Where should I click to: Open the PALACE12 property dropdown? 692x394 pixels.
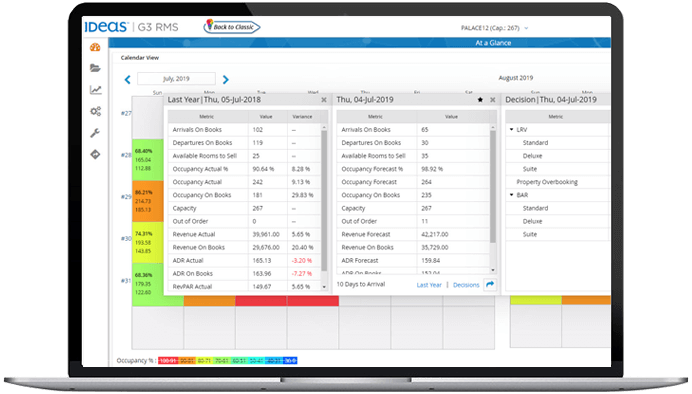tap(494, 28)
